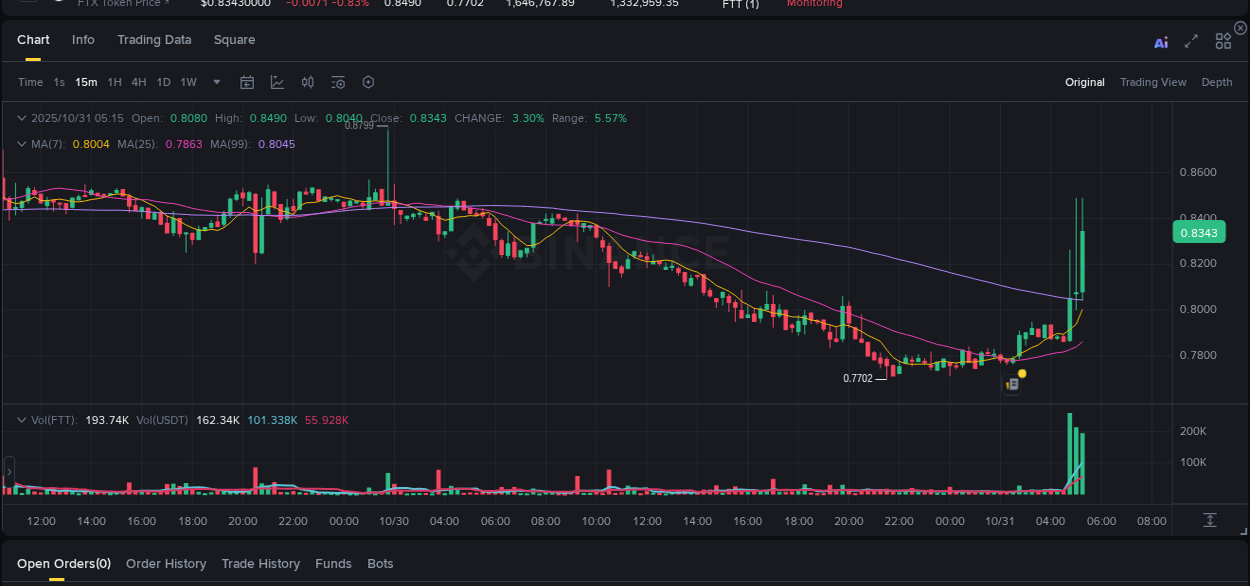Switch chart to Trading View mode

[1153, 82]
